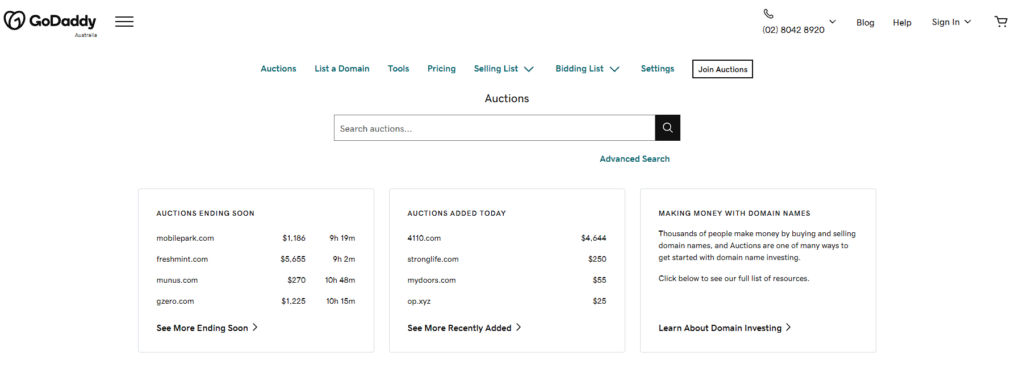1024x373 pixels.
Task: Open the op.xyz listing
Action: [x=419, y=301]
